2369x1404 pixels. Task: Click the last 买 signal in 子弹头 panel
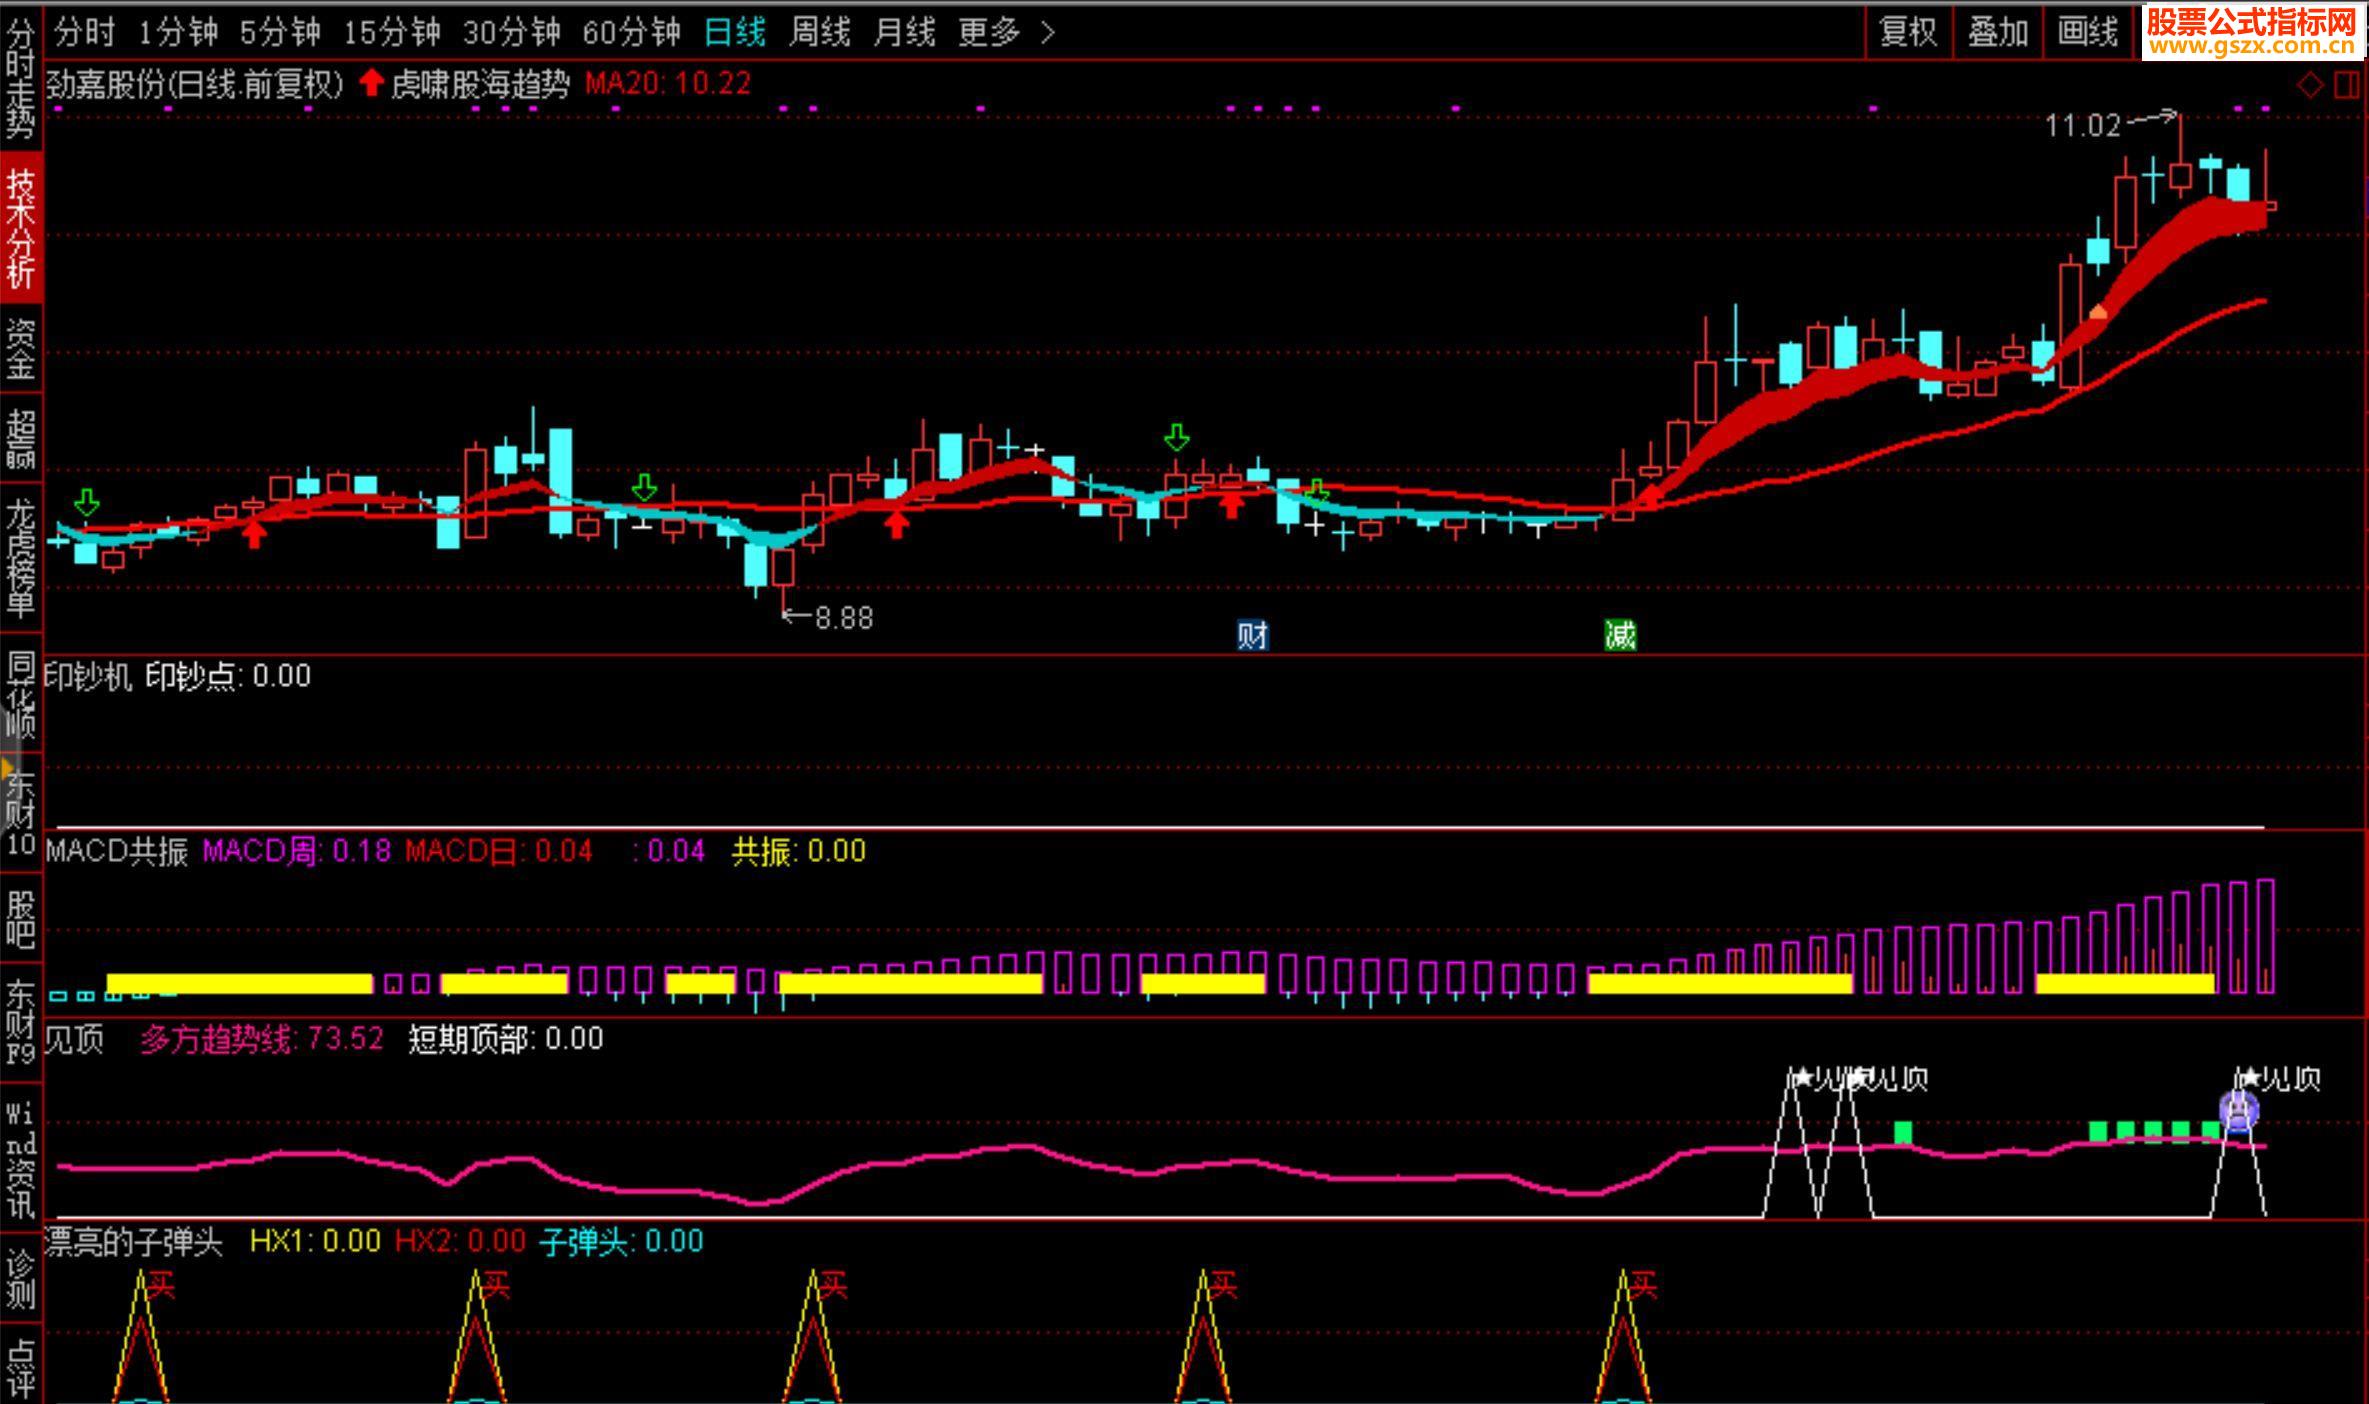point(1643,1285)
